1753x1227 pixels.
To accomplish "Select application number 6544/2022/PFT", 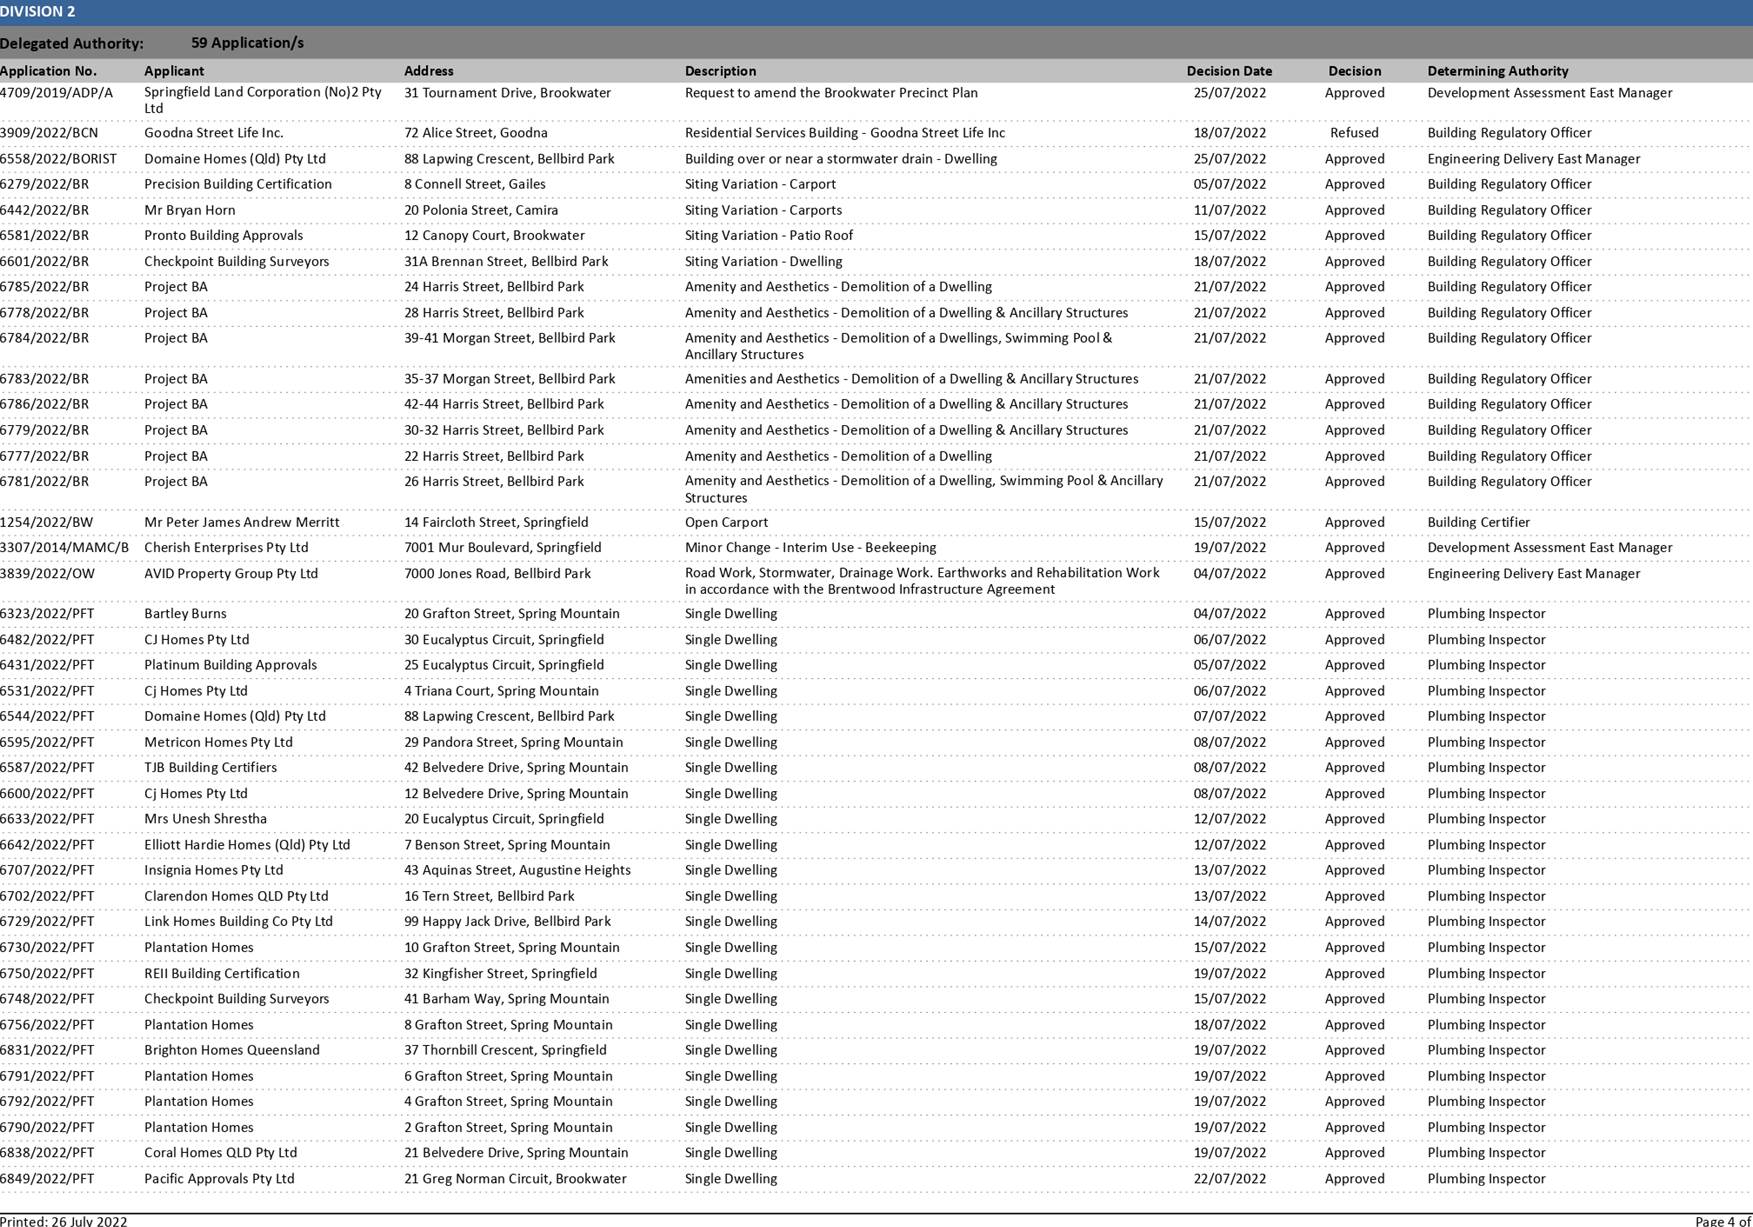I will click(47, 717).
